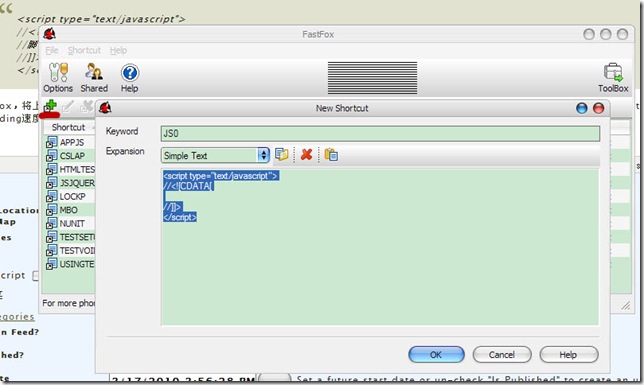Click the greyed pencil edit-shortcut icon
The height and width of the screenshot is (385, 644).
tap(68, 106)
